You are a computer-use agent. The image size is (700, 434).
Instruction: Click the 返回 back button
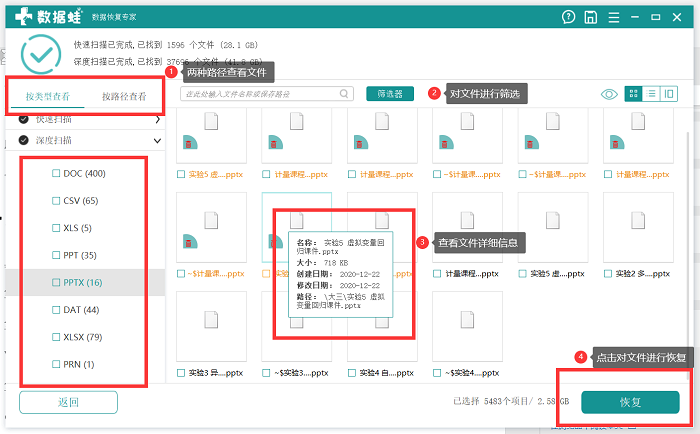click(68, 402)
